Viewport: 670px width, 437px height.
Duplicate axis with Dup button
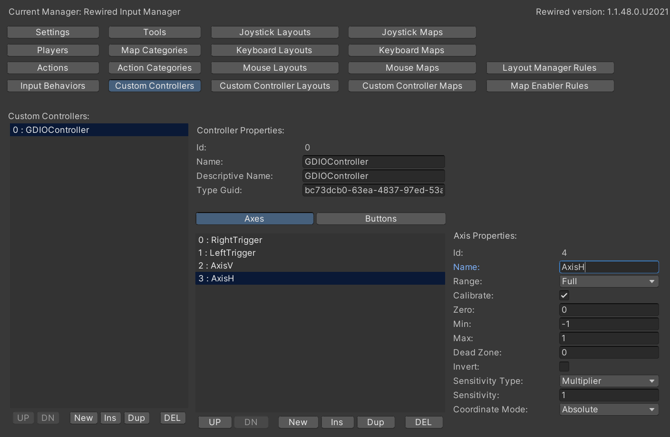pyautogui.click(x=376, y=422)
